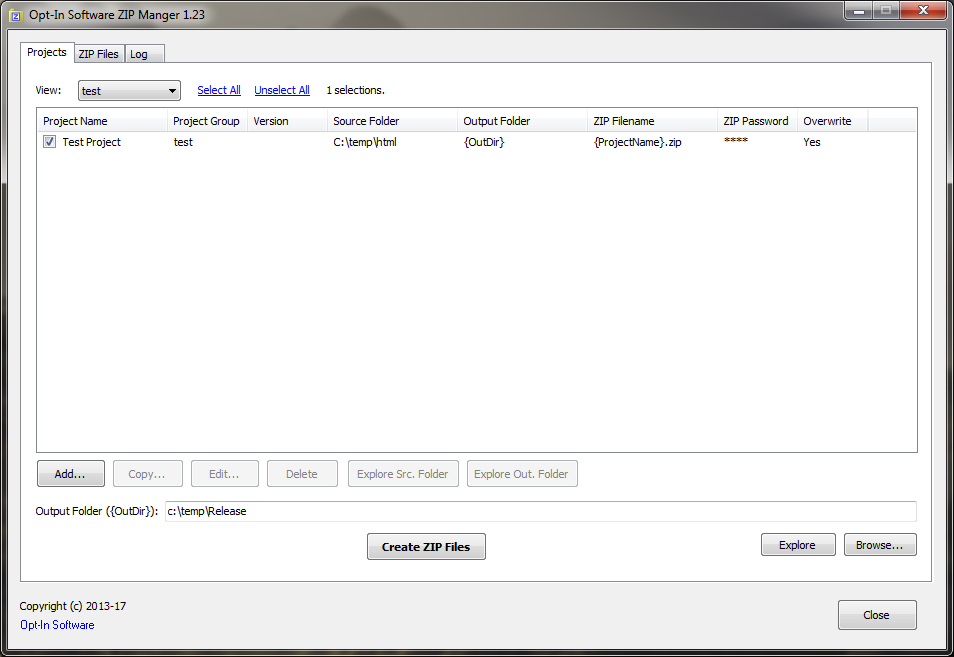Select the Projects tab
954x657 pixels.
point(47,52)
